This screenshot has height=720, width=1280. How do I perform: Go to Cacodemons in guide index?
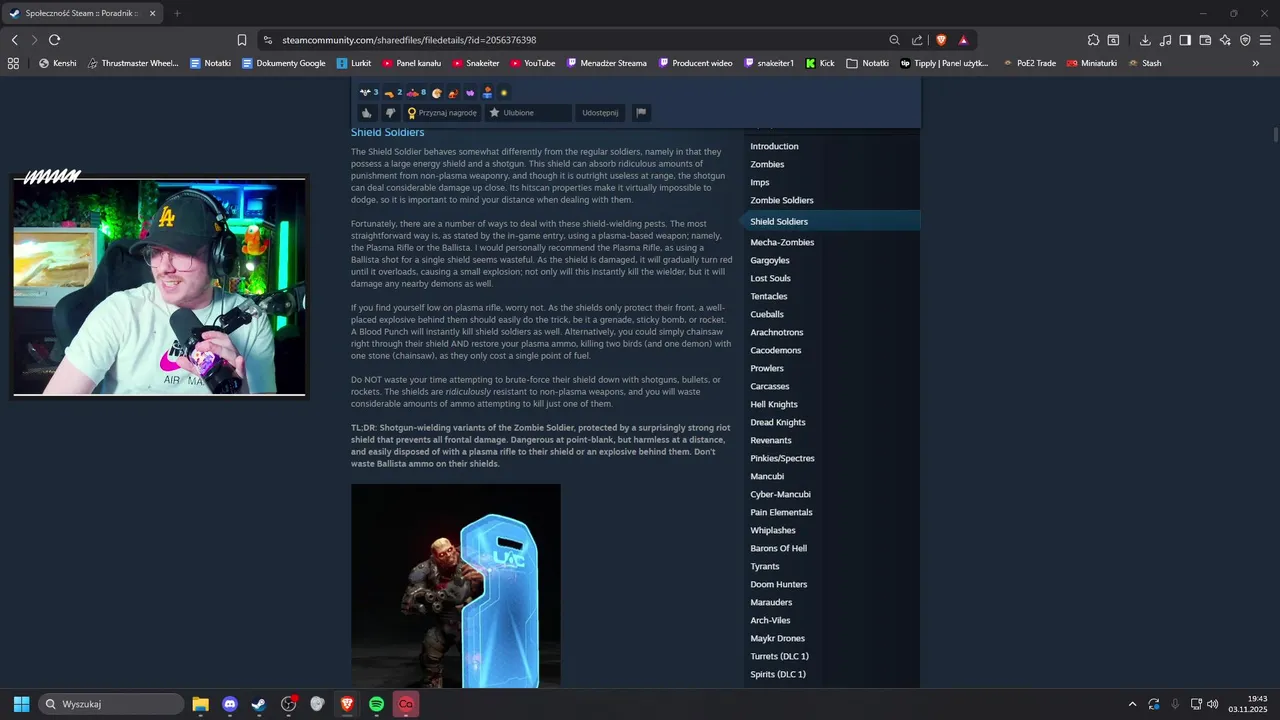coord(777,350)
